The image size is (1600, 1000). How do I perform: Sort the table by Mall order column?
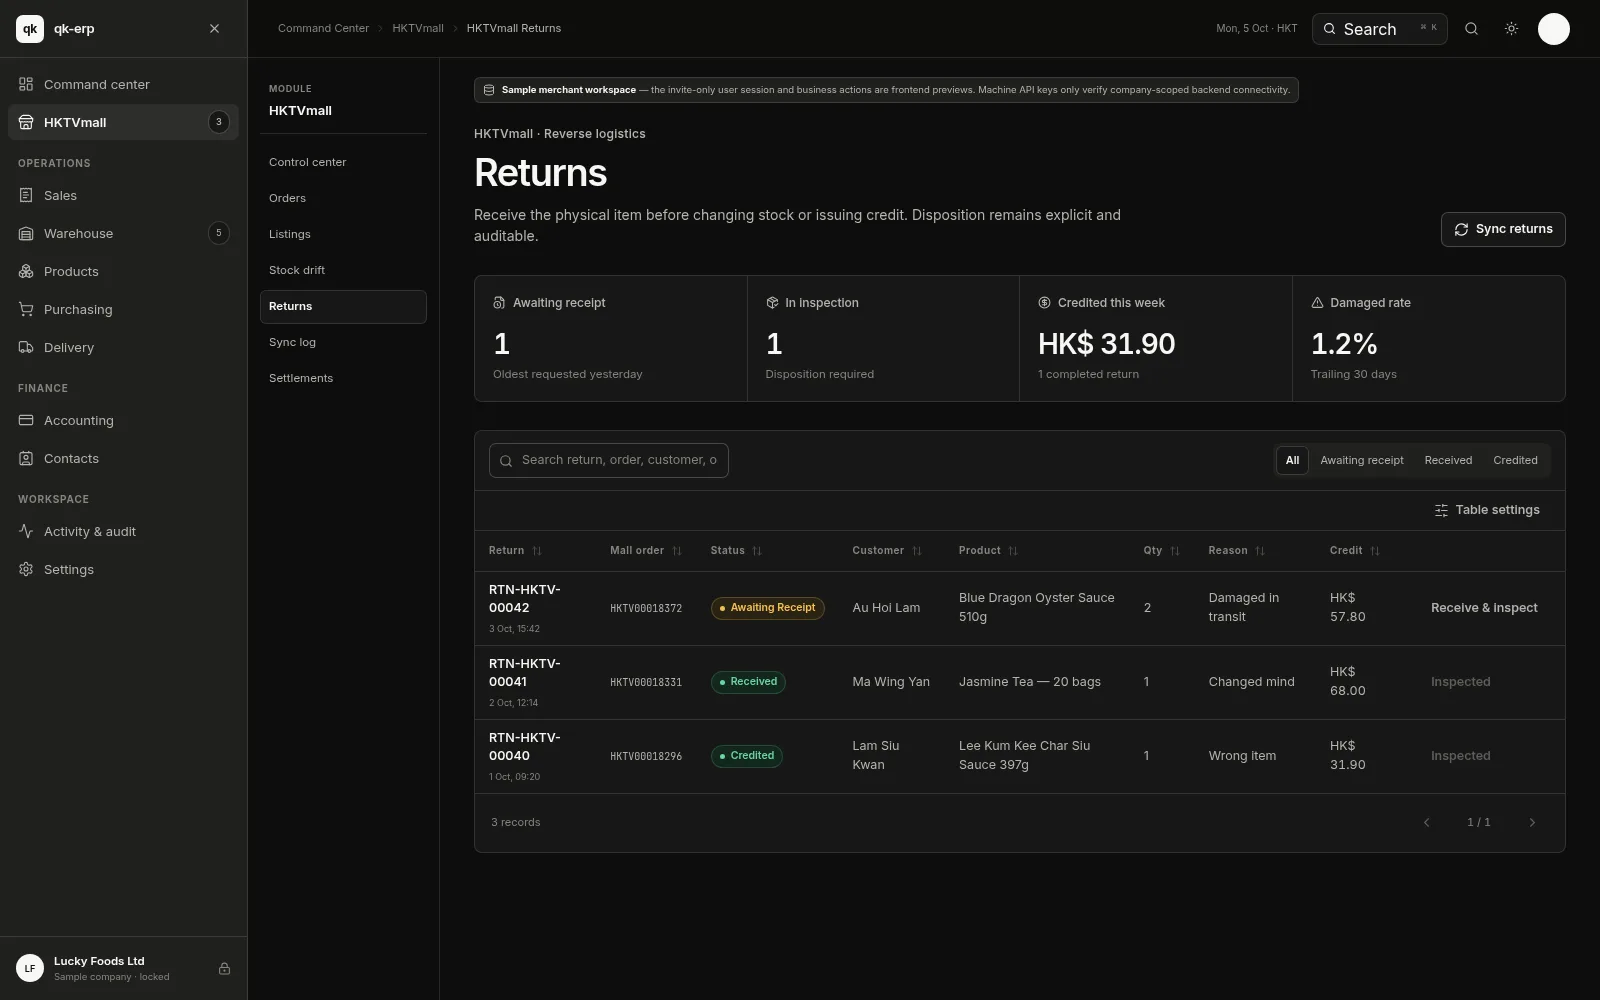click(x=646, y=551)
